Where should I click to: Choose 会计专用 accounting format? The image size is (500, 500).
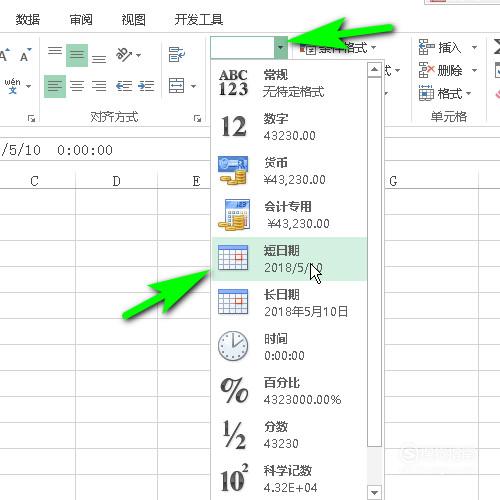(289, 215)
